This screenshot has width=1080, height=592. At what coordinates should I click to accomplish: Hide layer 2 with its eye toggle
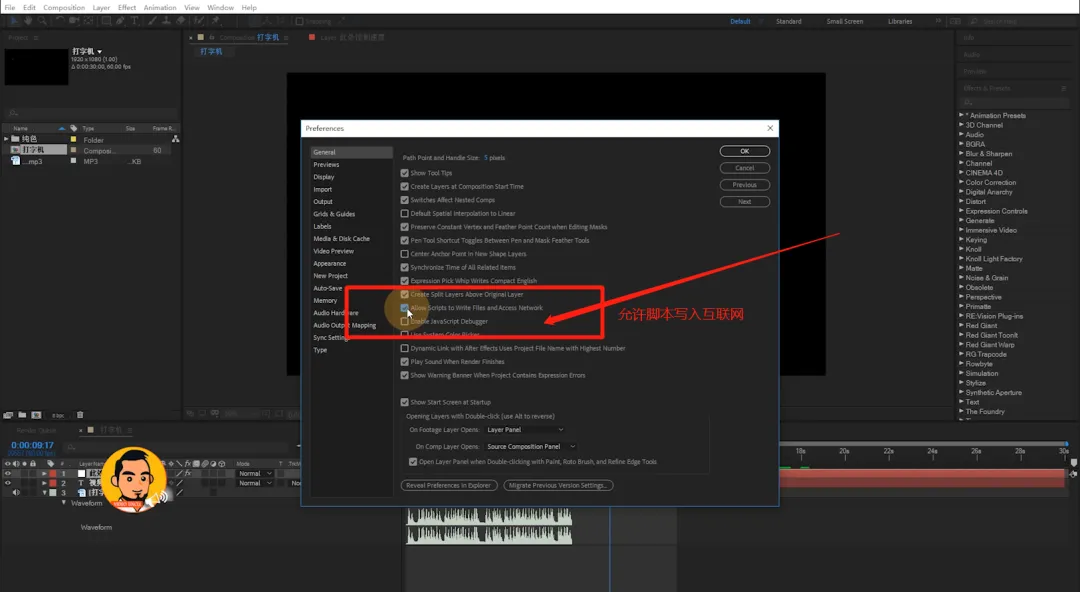click(8, 483)
